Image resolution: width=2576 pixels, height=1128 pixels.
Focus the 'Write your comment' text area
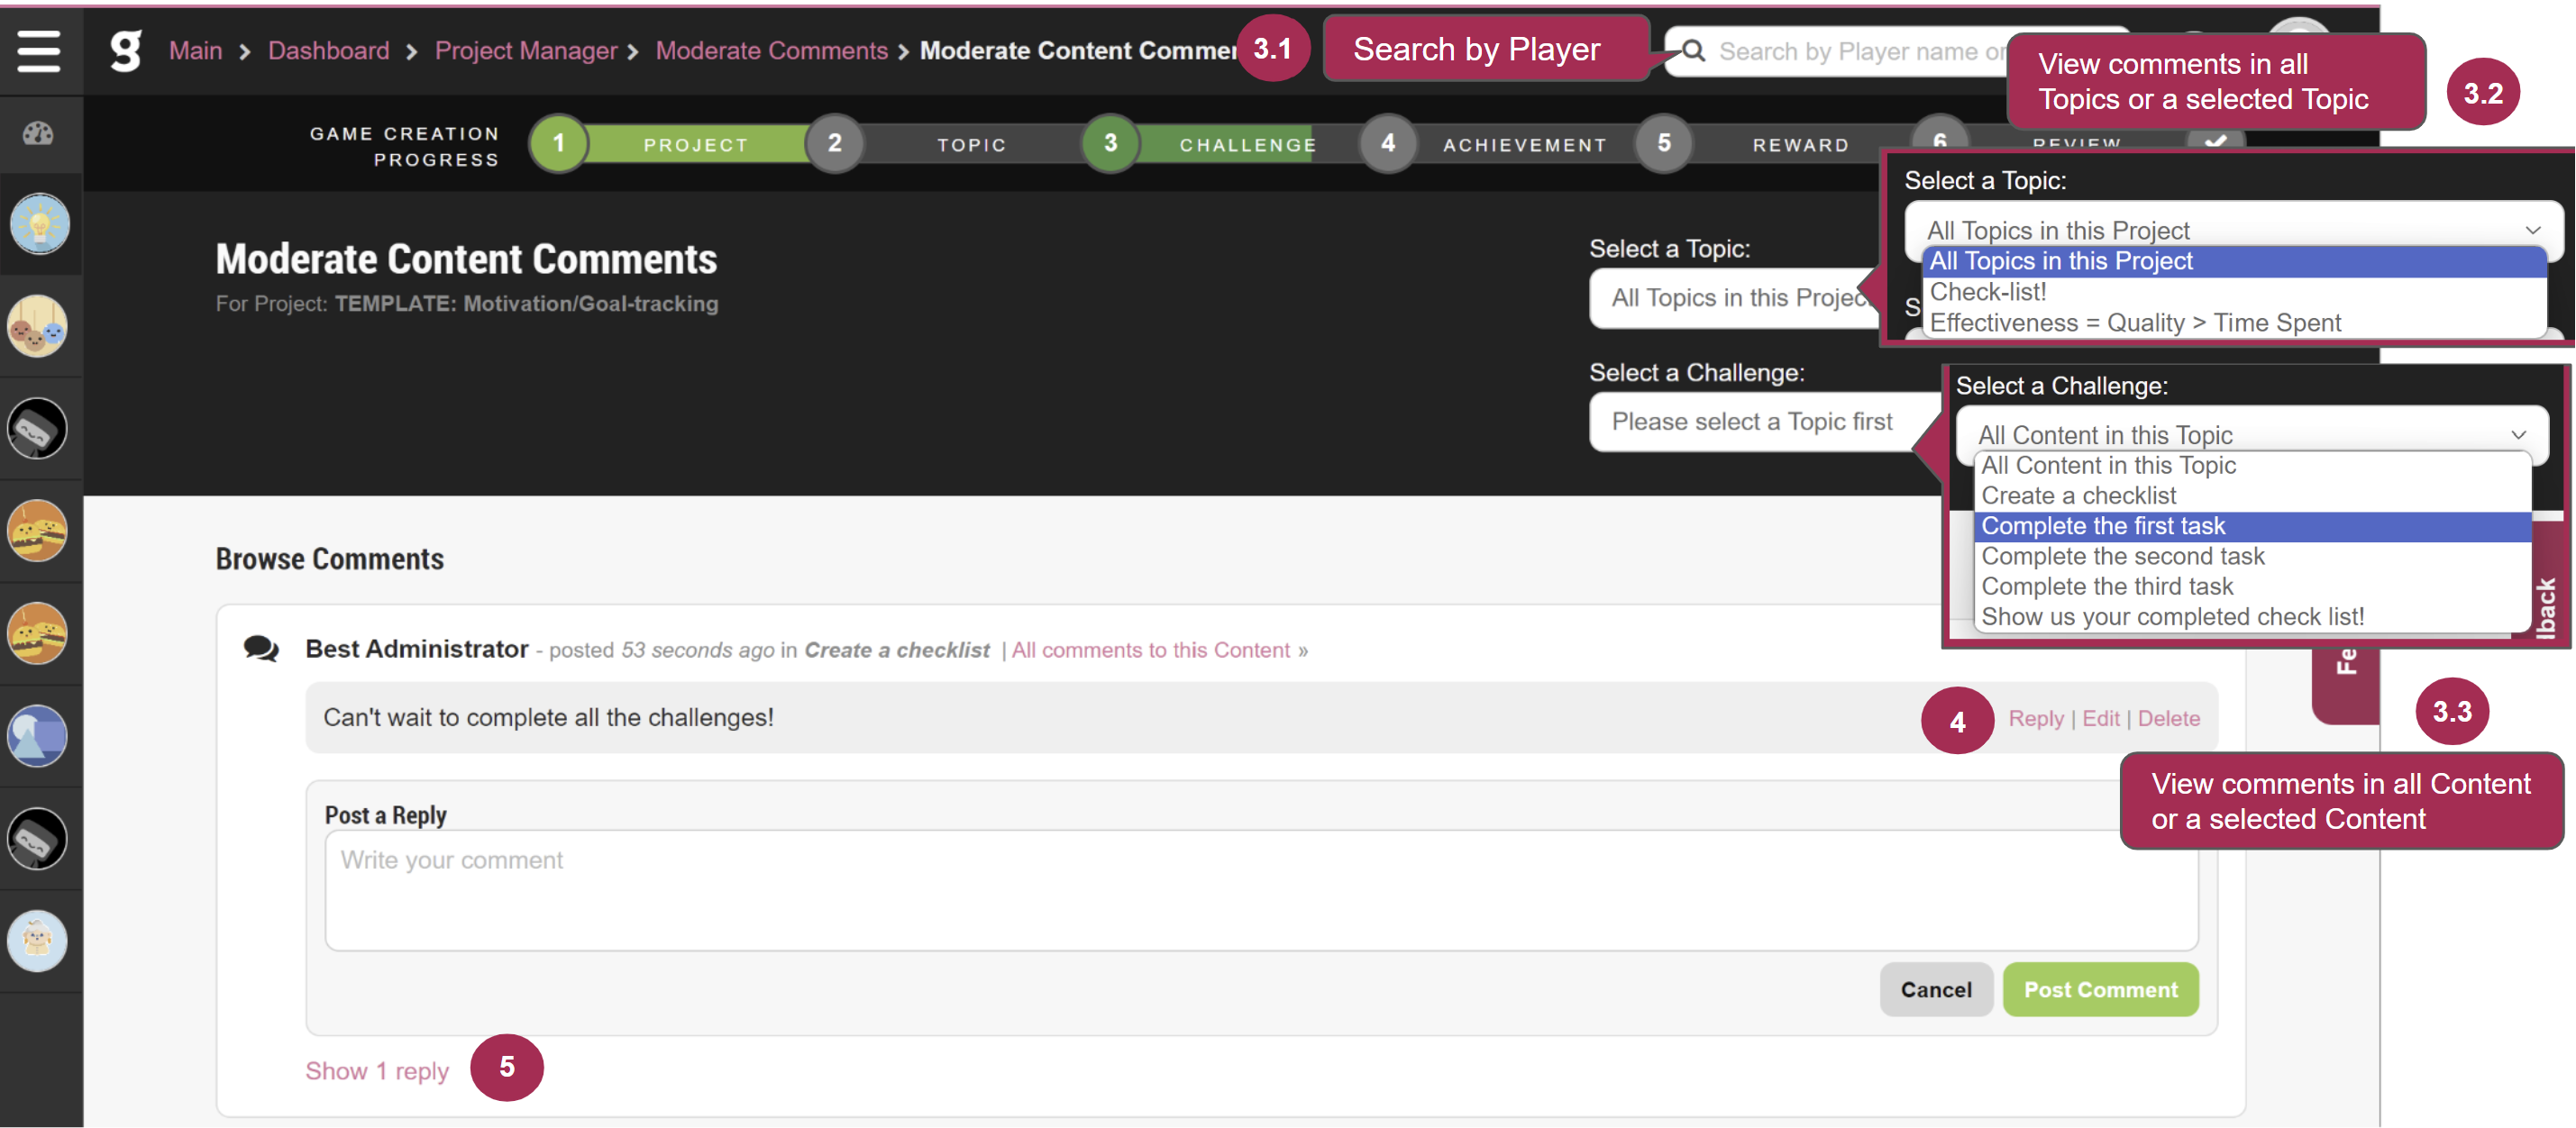click(x=1262, y=890)
